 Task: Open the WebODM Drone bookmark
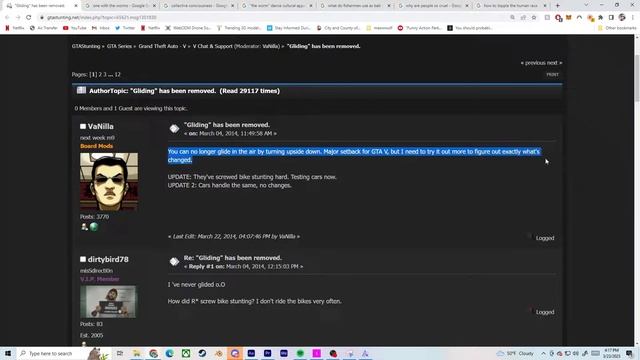point(188,28)
